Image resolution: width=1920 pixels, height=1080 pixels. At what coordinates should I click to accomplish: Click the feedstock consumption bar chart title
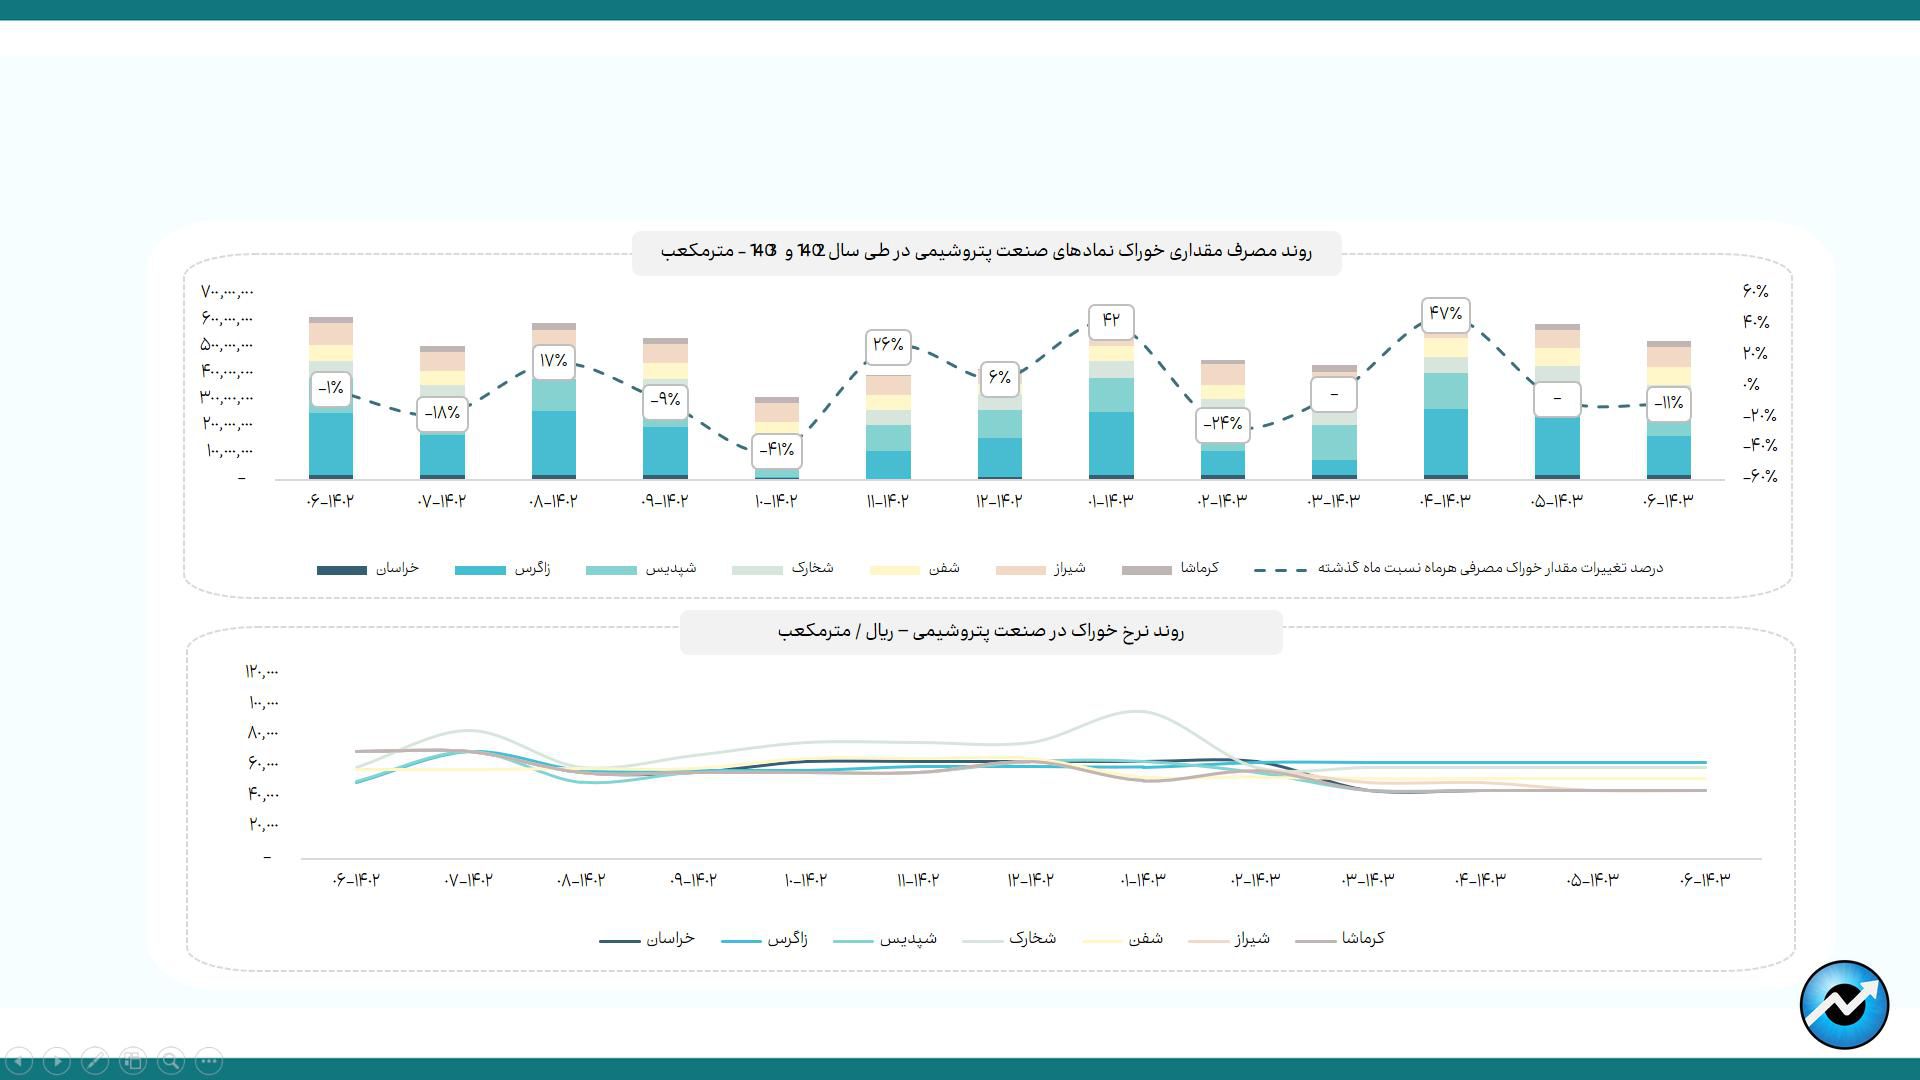coord(986,251)
